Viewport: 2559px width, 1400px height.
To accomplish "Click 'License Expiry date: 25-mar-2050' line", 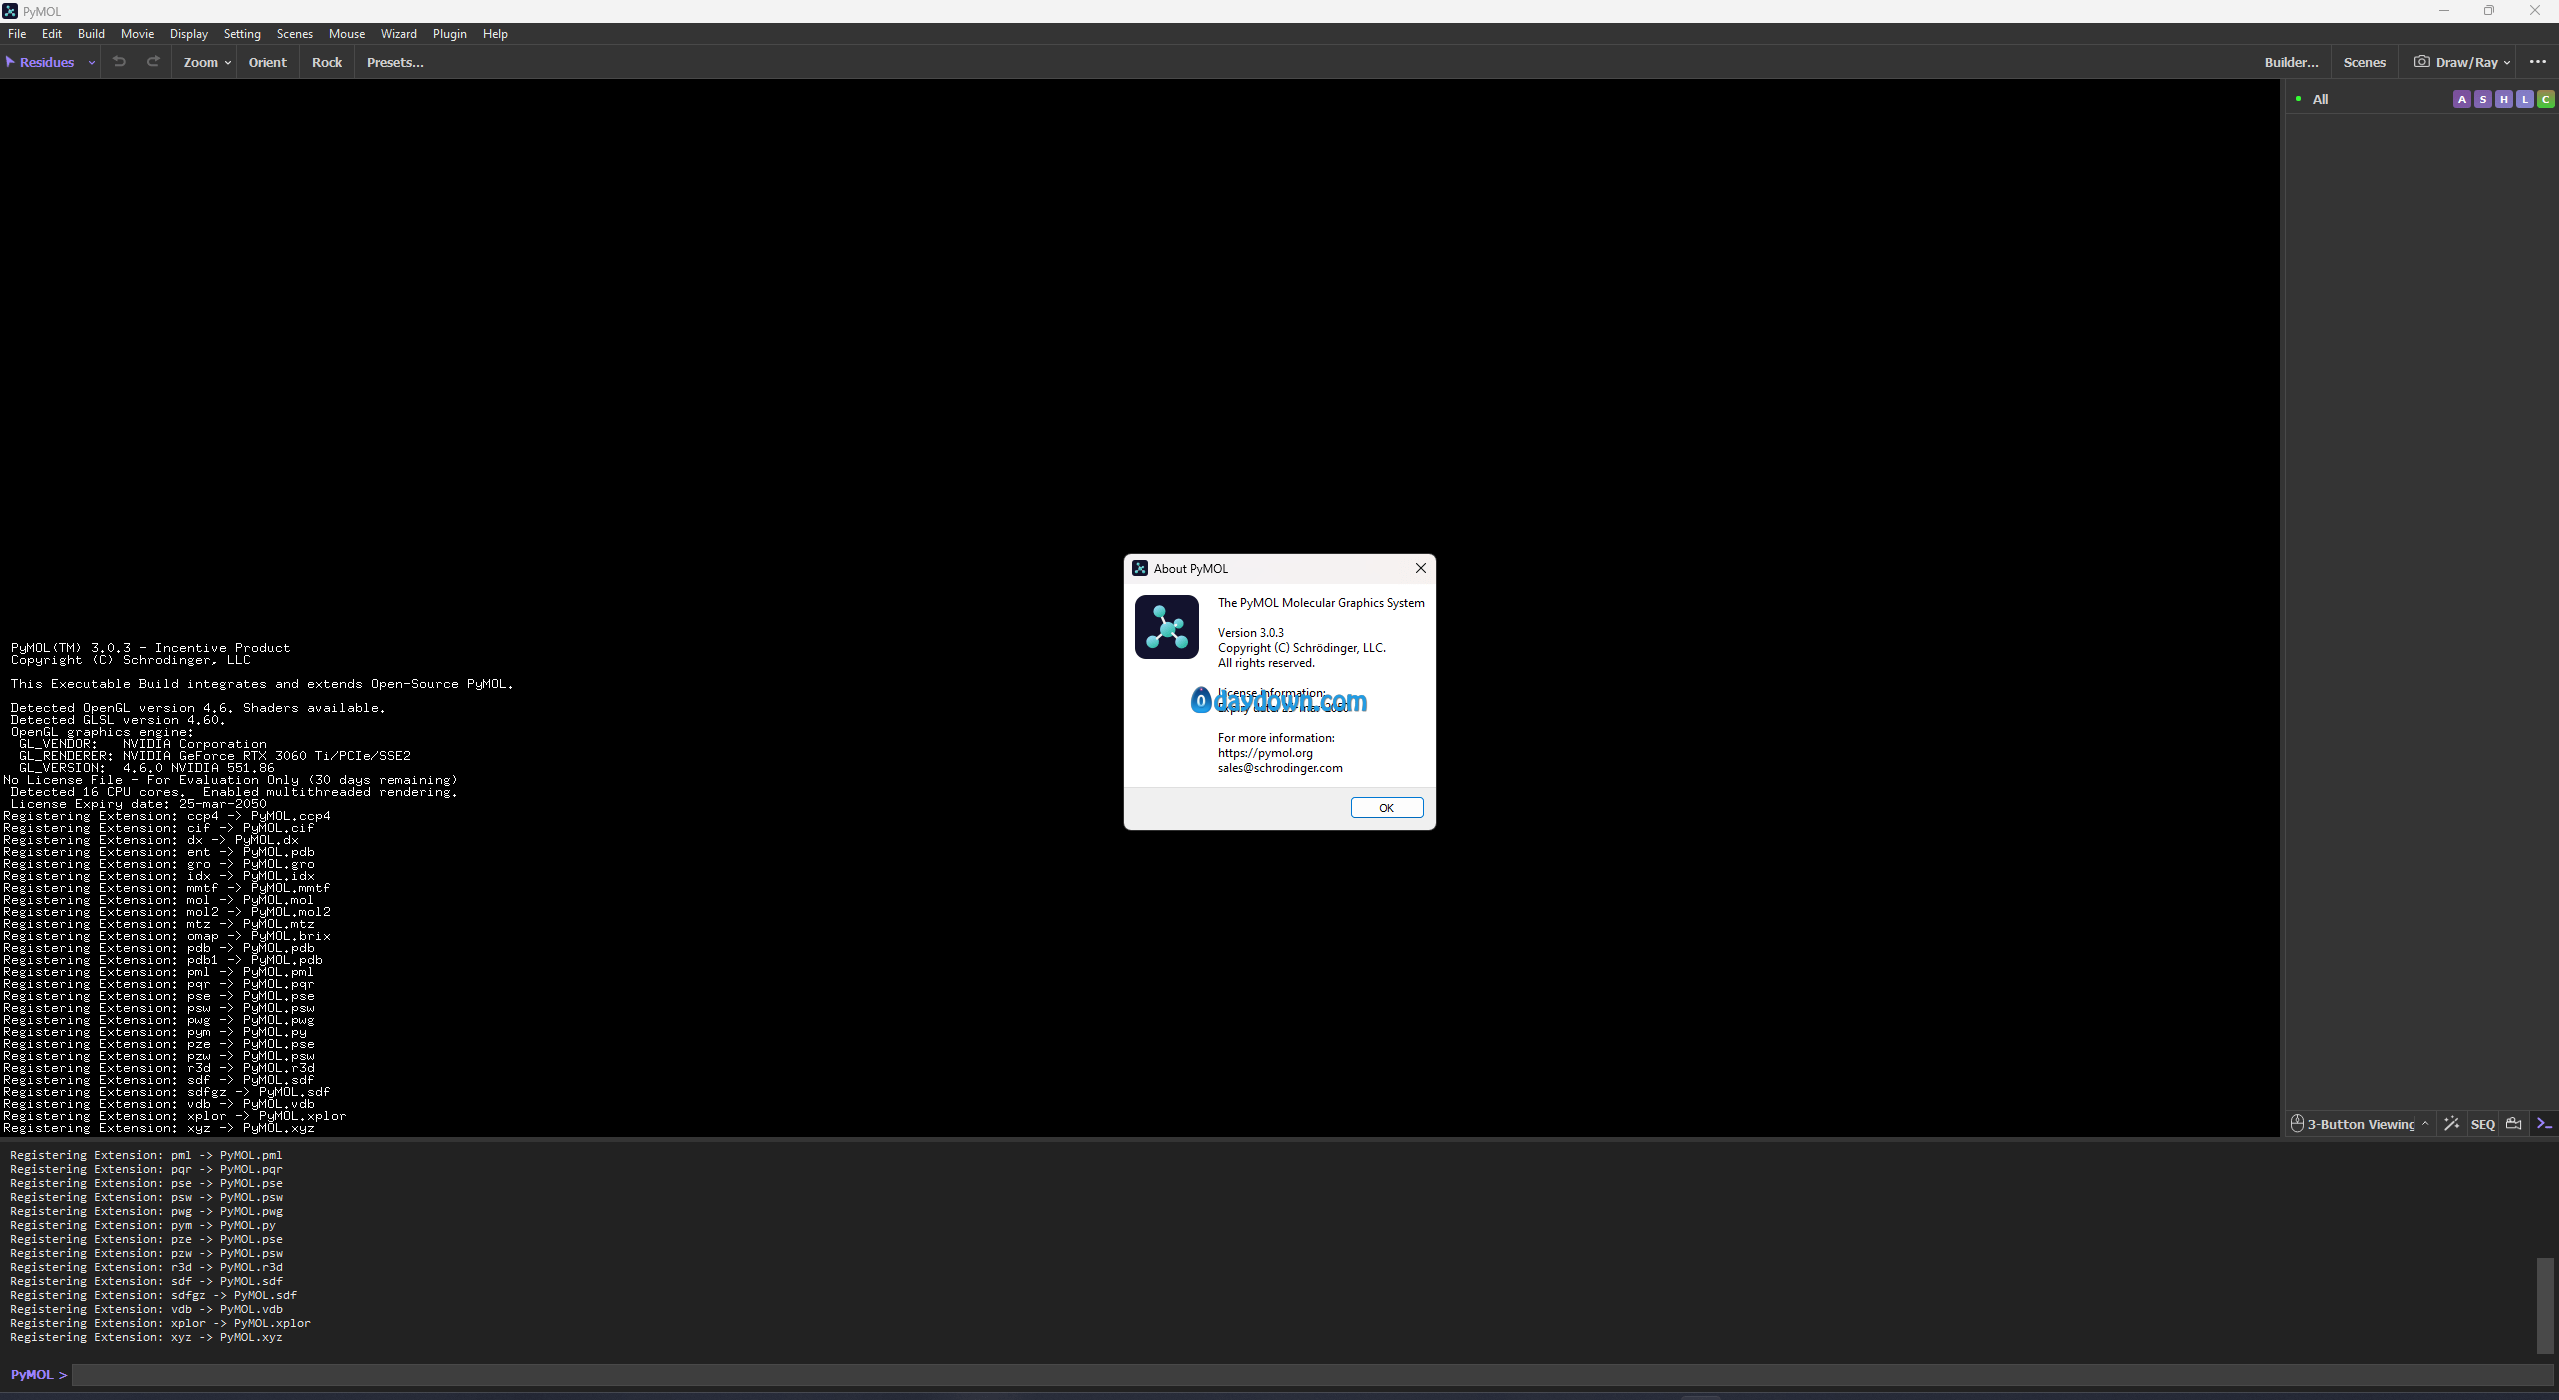I will pyautogui.click(x=138, y=804).
